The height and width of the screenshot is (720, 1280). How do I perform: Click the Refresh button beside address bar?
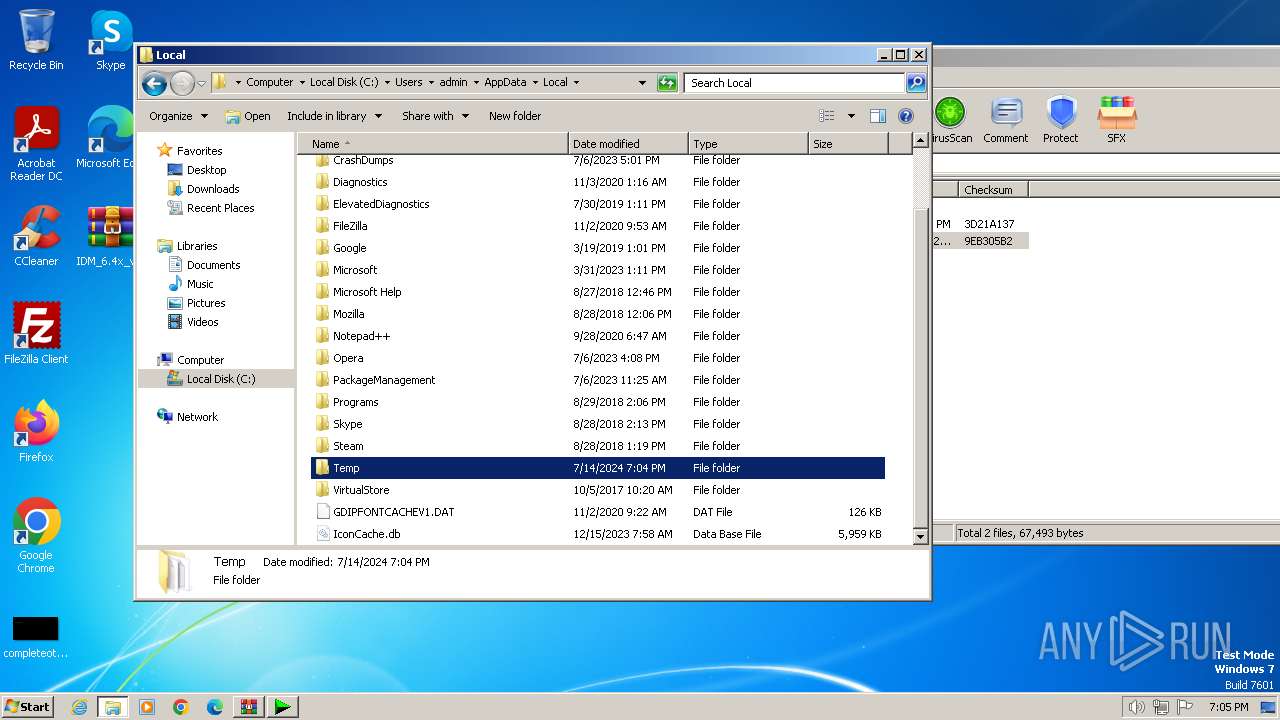click(x=667, y=83)
